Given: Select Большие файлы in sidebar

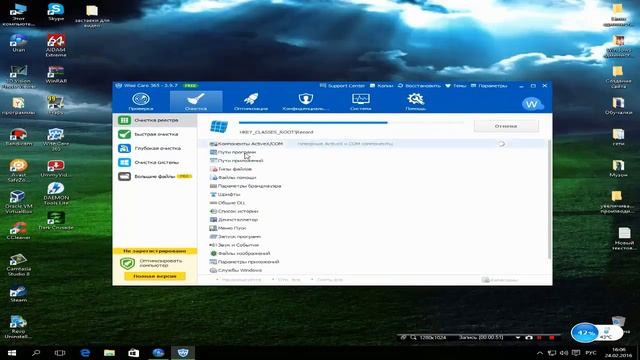Looking at the screenshot, I should (x=155, y=176).
